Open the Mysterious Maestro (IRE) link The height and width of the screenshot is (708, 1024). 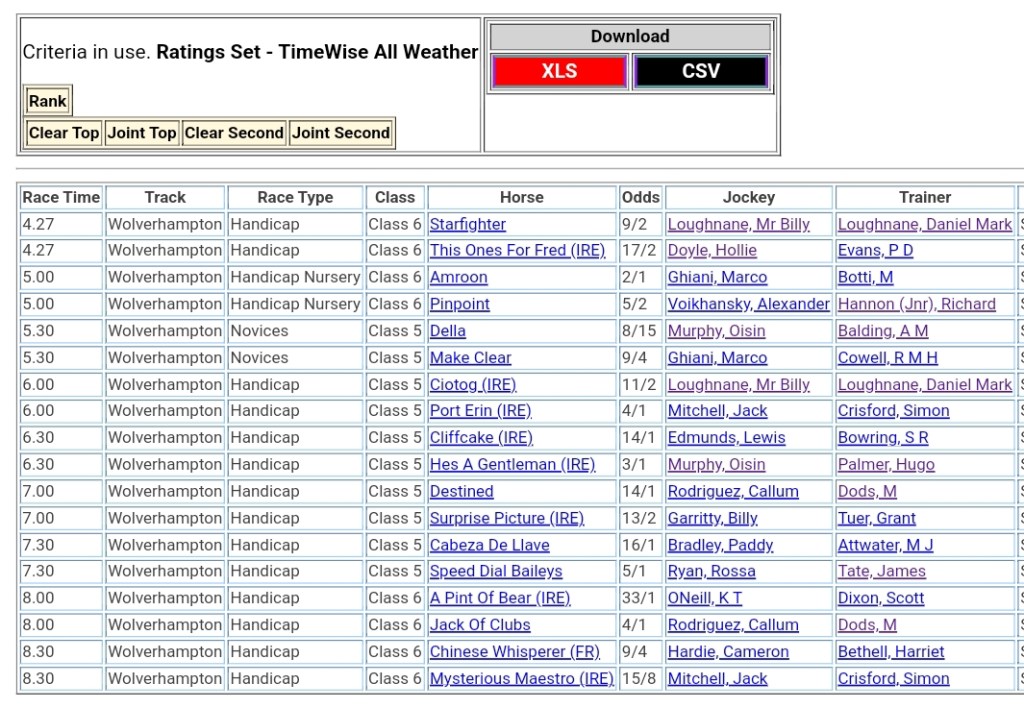[x=521, y=679]
